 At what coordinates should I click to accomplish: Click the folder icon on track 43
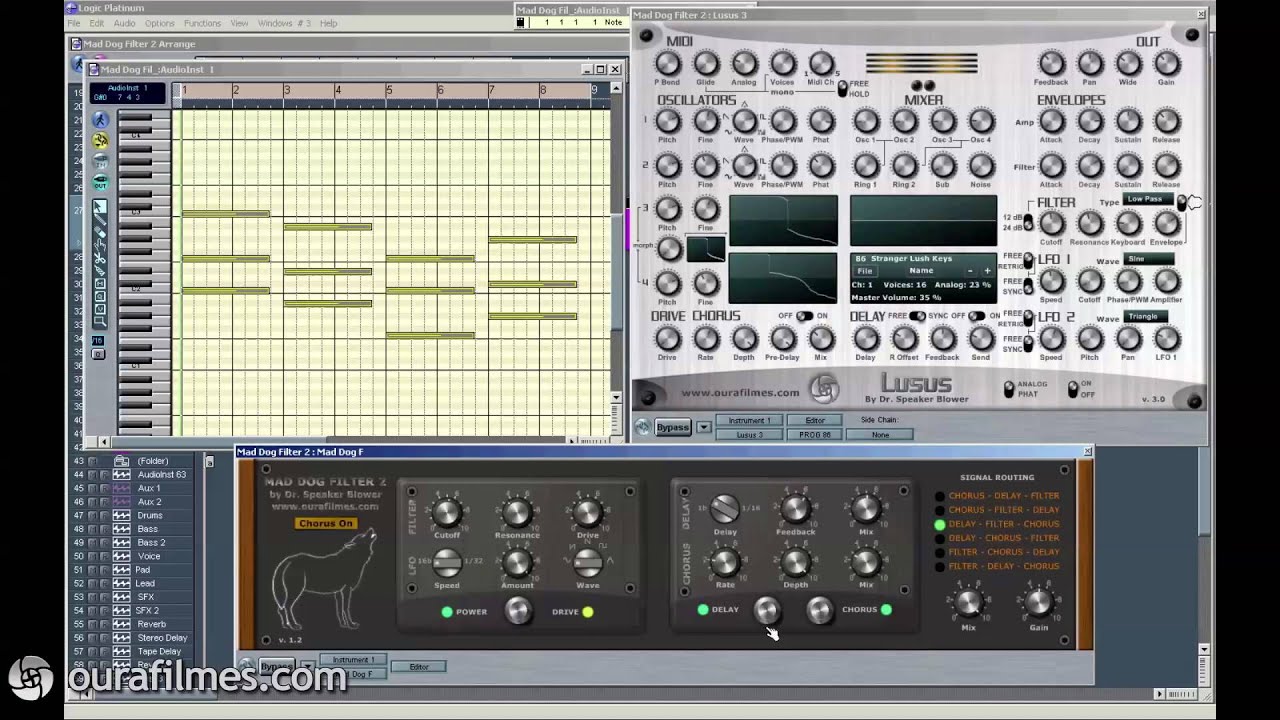tap(121, 461)
